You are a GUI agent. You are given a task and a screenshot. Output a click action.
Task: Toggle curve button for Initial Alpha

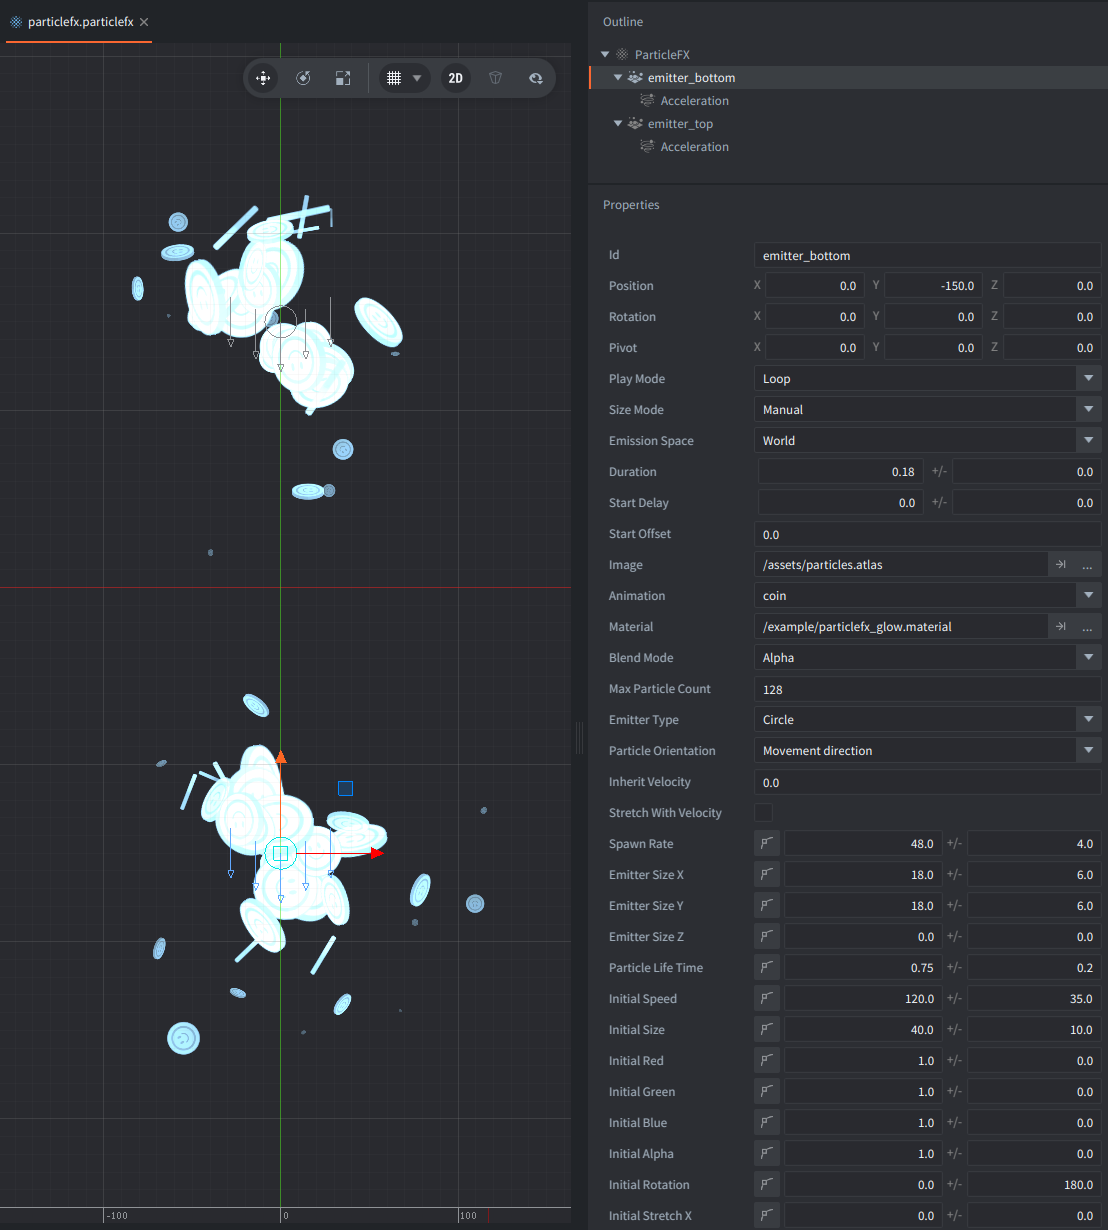pos(766,1154)
